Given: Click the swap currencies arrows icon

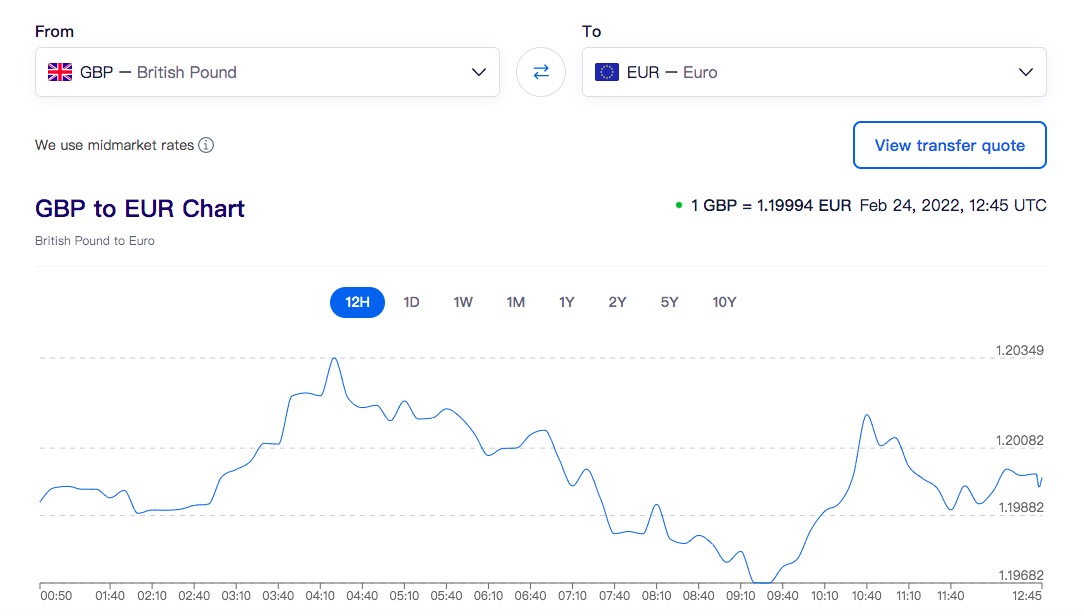Looking at the screenshot, I should (541, 72).
